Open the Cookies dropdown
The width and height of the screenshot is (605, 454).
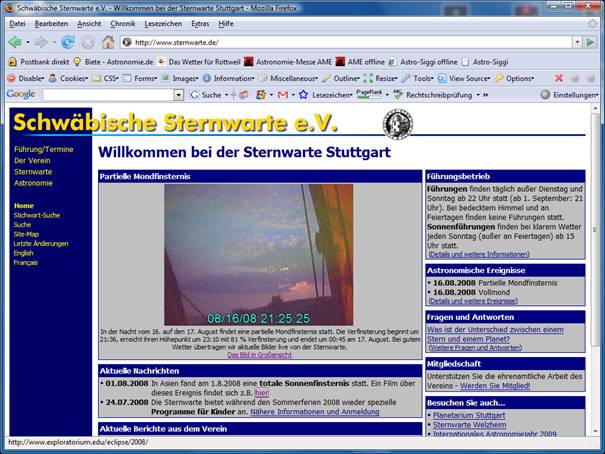coord(69,78)
